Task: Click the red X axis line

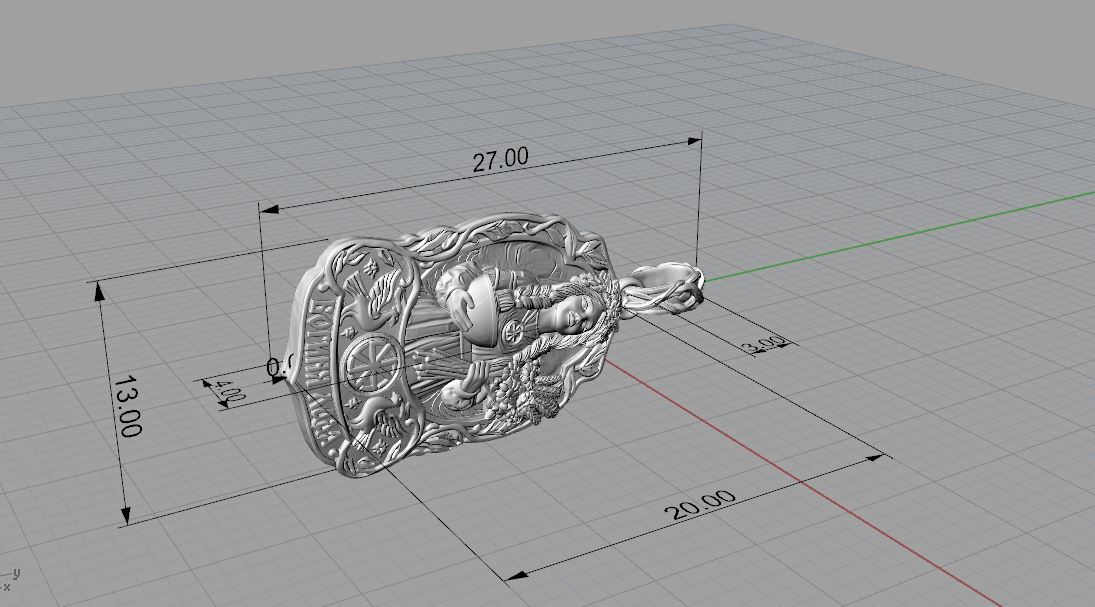Action: (803, 482)
